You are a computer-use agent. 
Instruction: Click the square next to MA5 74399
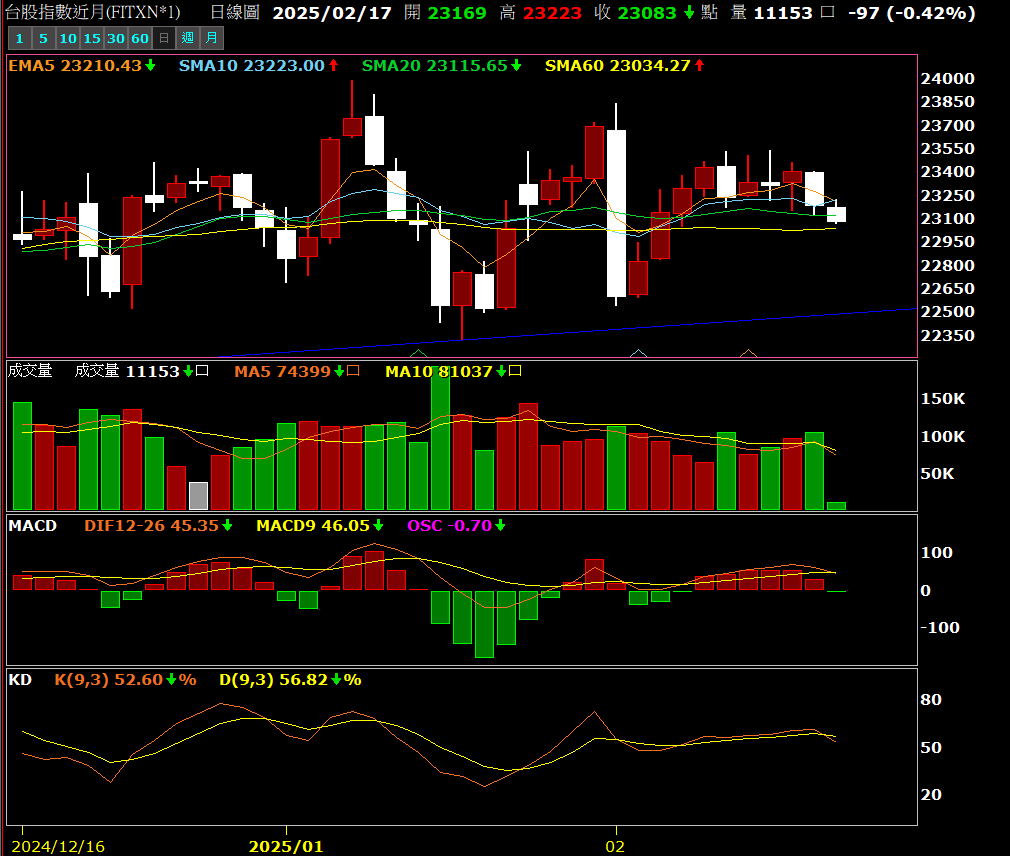tap(353, 371)
